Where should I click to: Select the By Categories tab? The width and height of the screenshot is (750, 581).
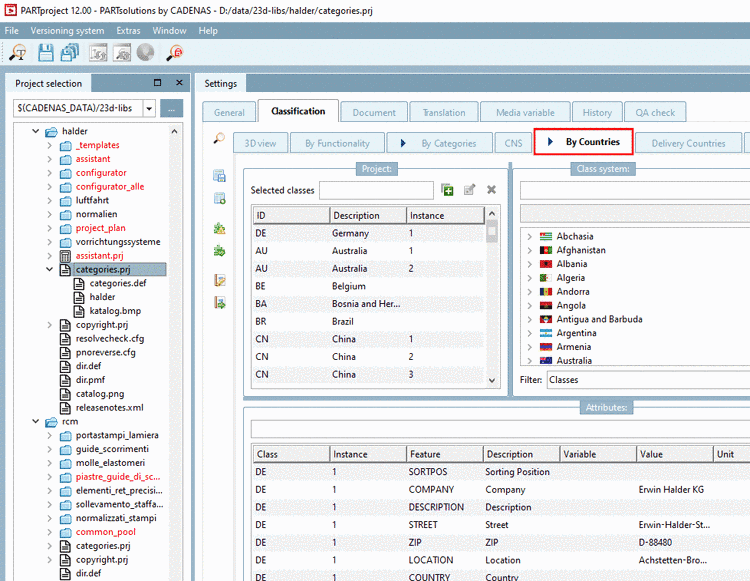(439, 143)
